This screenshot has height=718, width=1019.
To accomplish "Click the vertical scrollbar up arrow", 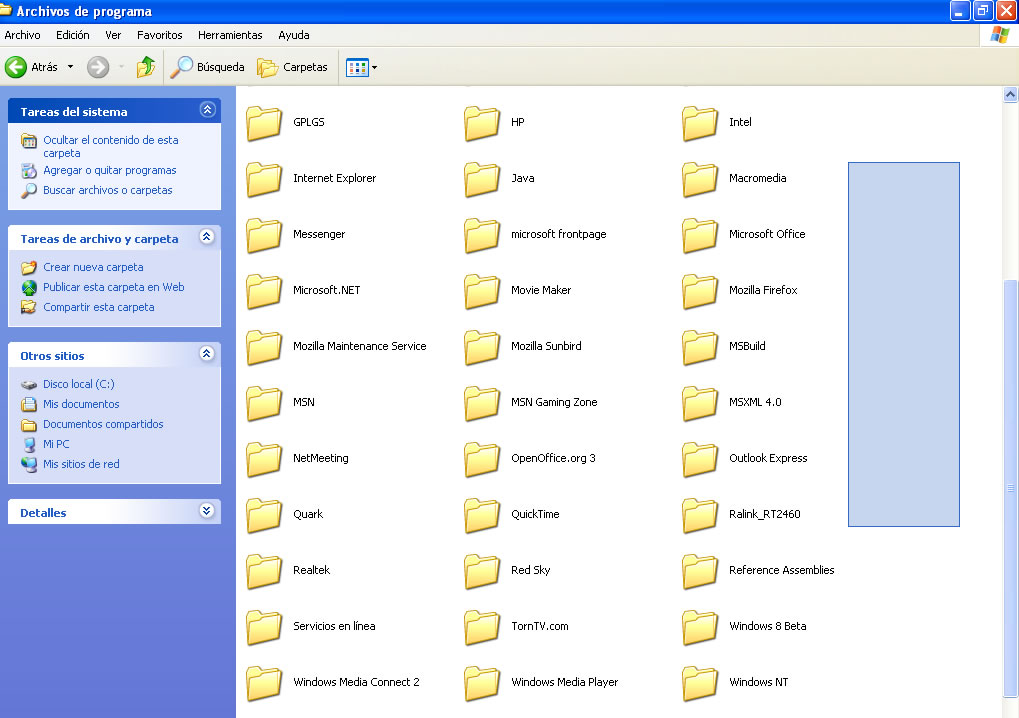I will pos(1010,95).
